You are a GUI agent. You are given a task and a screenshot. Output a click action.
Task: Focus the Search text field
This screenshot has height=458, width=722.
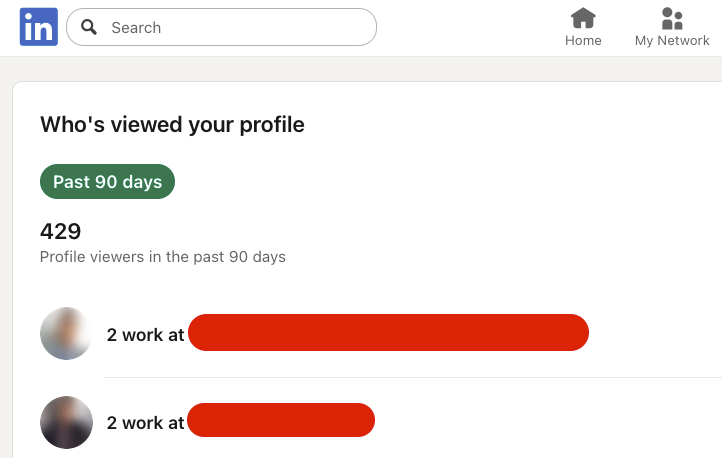click(230, 27)
